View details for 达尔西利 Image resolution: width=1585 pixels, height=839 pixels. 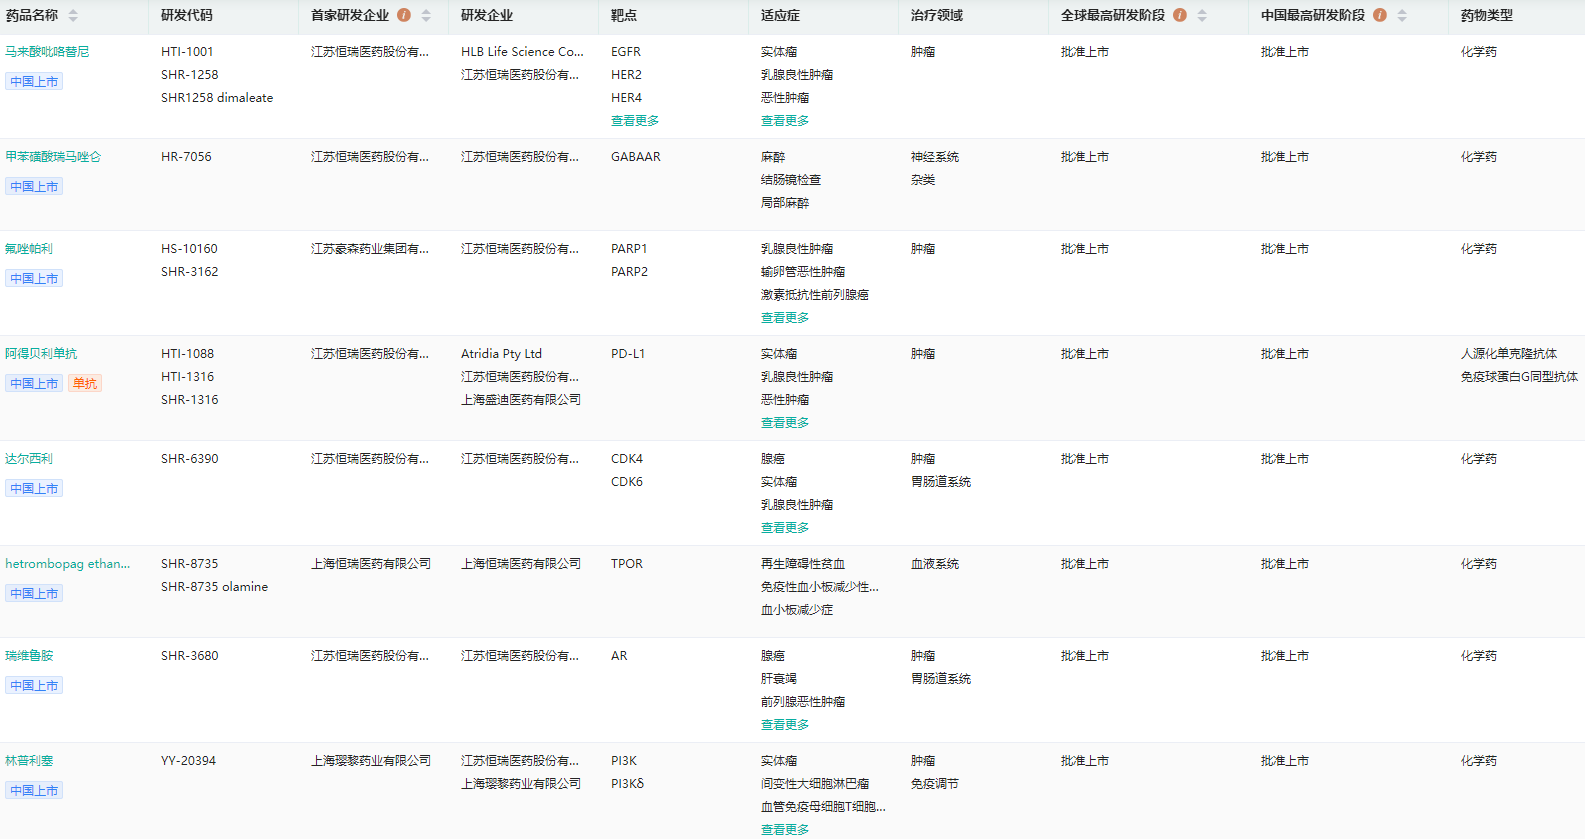click(x=29, y=459)
